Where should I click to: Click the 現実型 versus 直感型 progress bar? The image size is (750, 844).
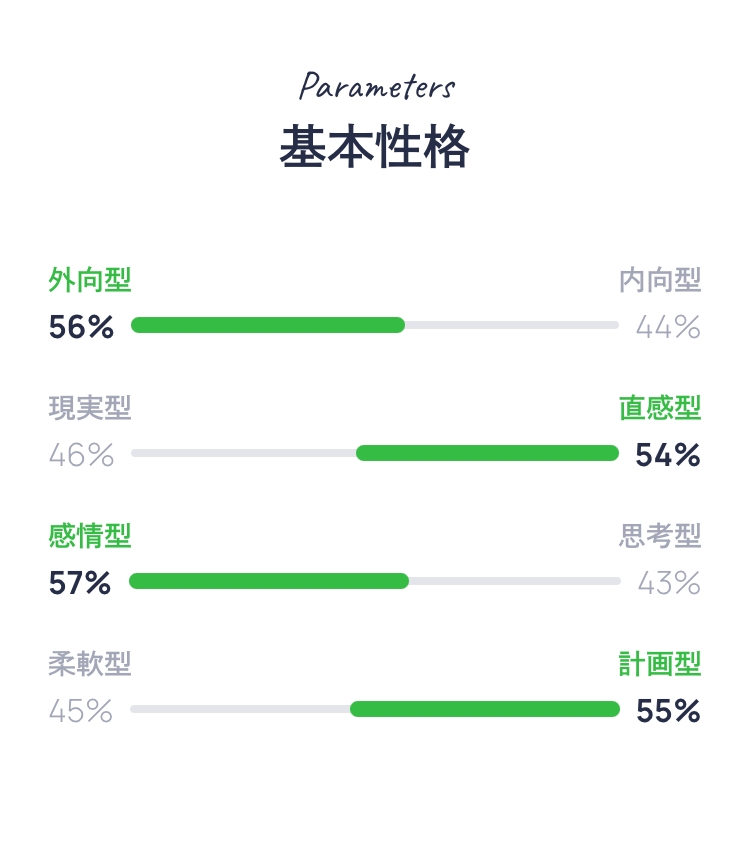(375, 453)
